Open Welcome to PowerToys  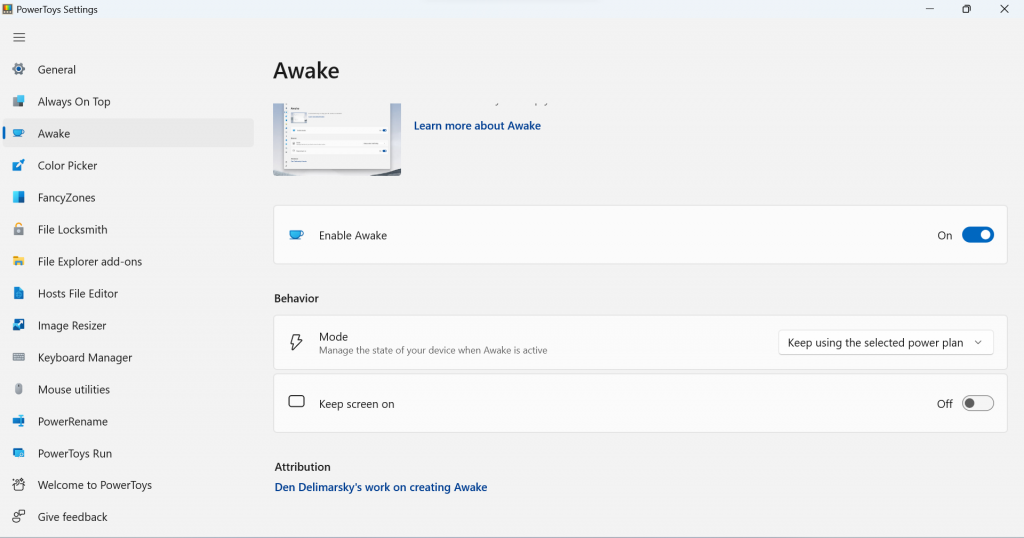[x=128, y=484]
